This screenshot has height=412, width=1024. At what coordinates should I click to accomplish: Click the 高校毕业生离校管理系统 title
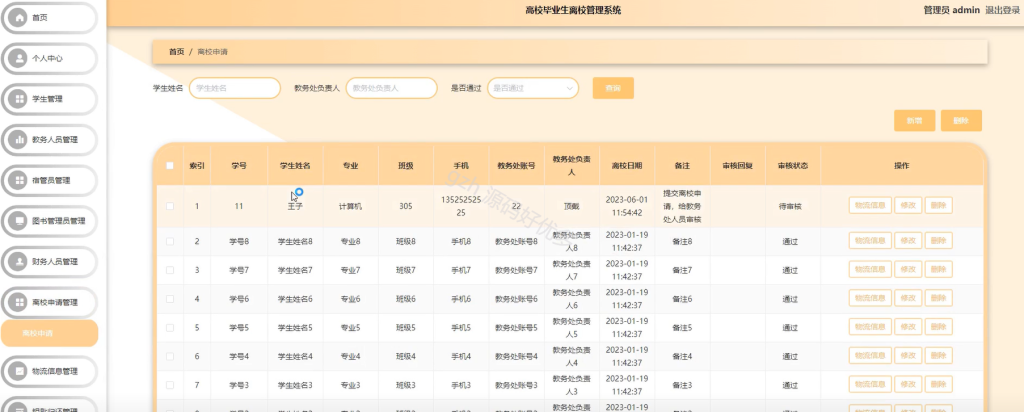(573, 10)
